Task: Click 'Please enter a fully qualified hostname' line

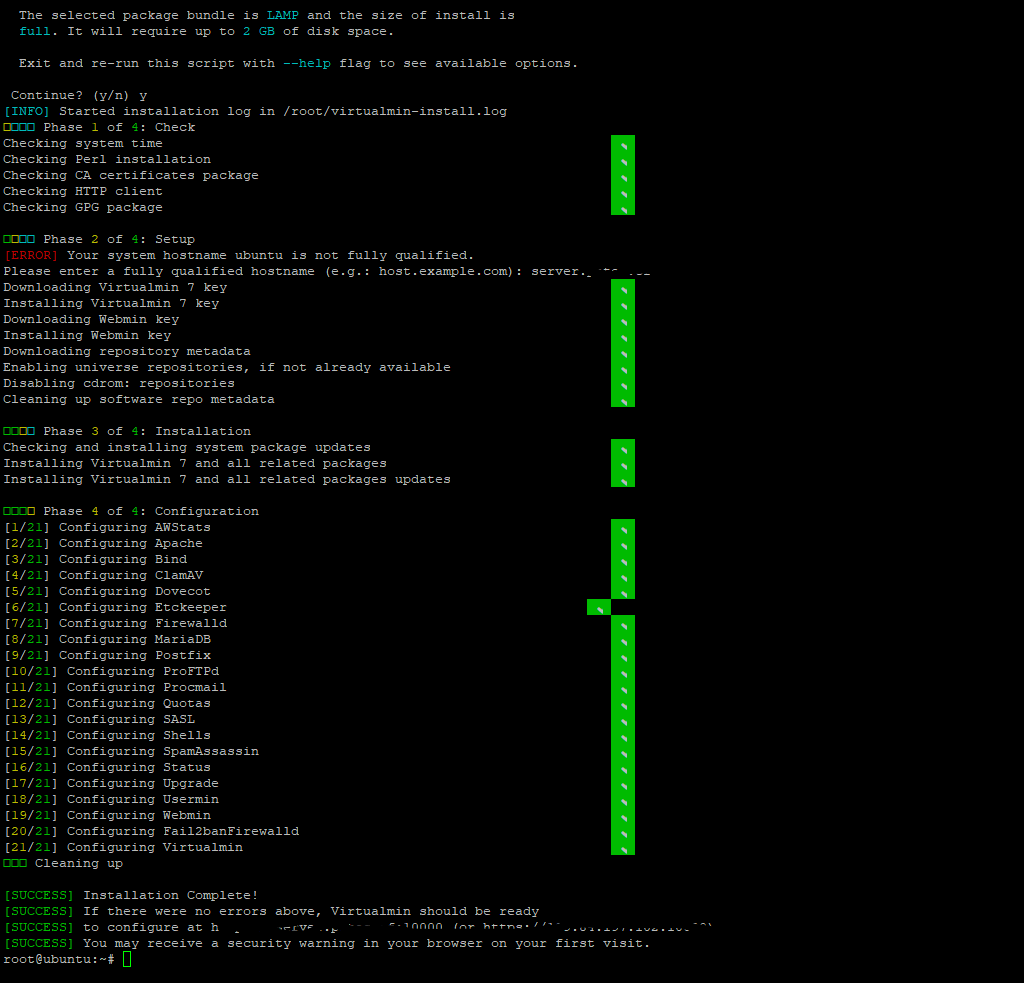Action: [x=327, y=271]
